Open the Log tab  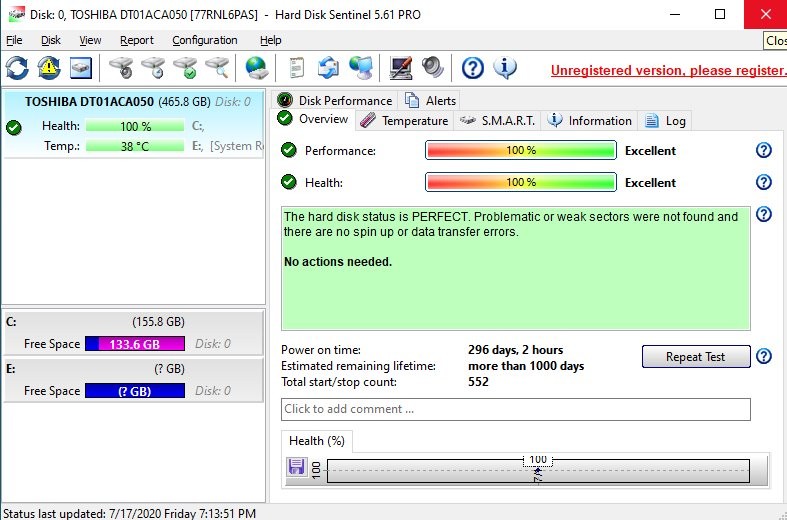pyautogui.click(x=665, y=121)
